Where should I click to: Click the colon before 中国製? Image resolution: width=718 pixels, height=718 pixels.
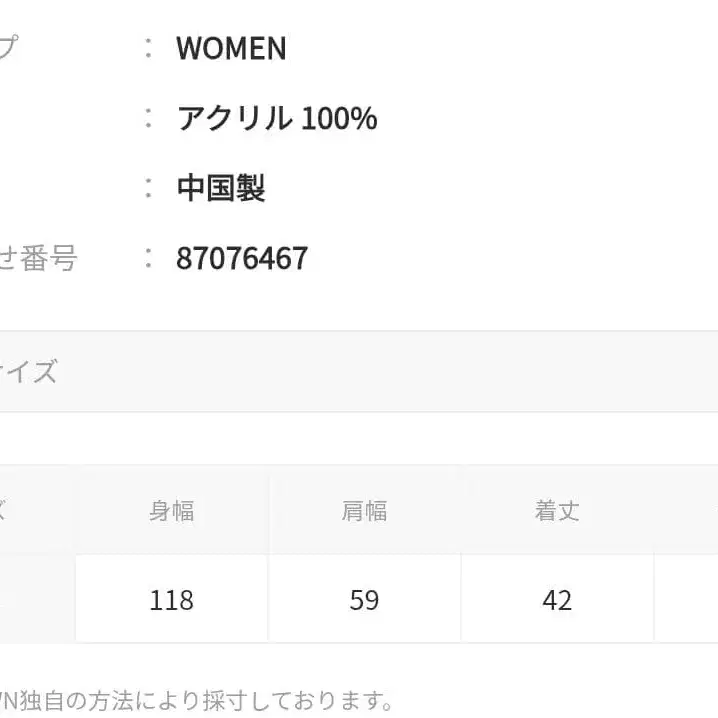tap(148, 189)
